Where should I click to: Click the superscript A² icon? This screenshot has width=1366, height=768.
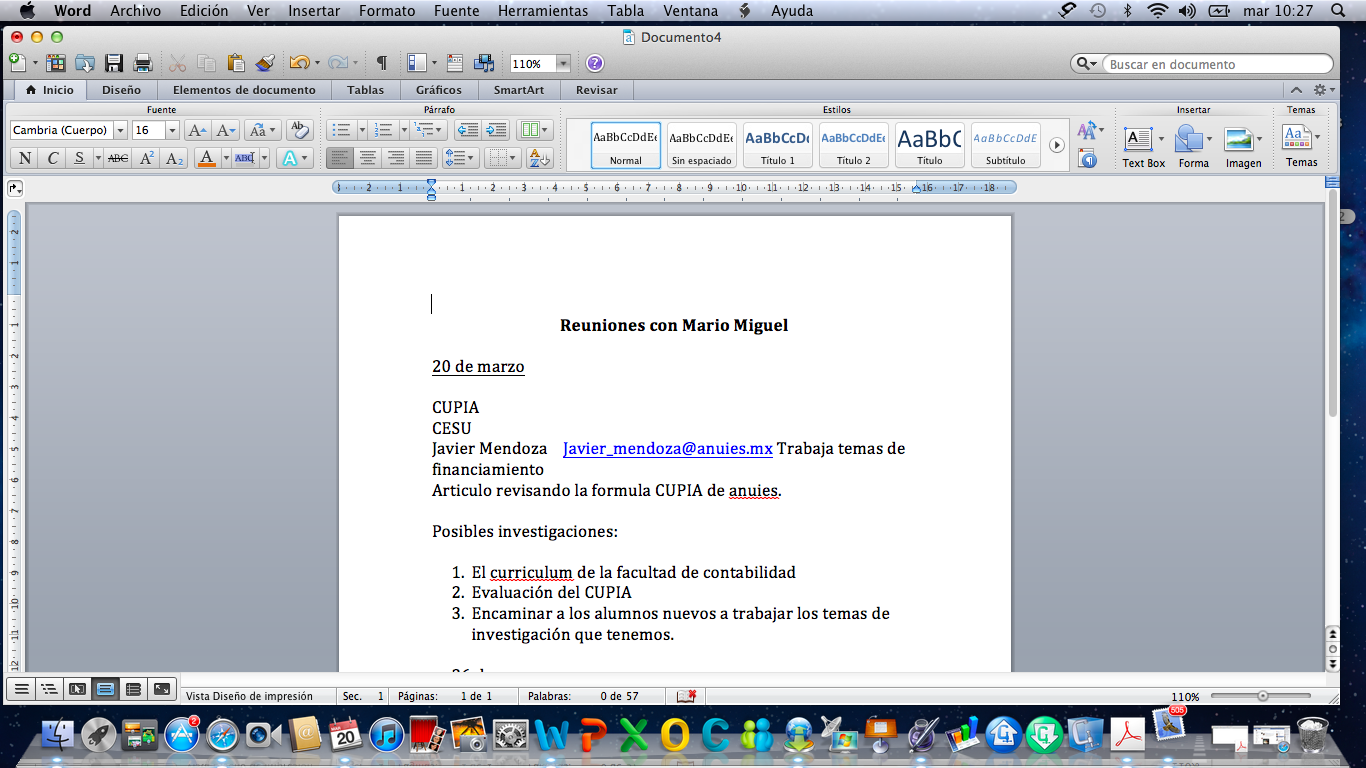click(147, 158)
